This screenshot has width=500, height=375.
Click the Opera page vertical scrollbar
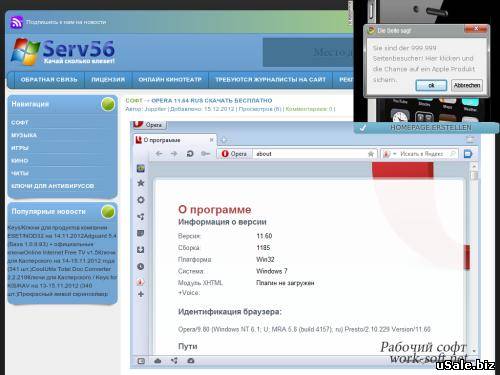[474, 257]
